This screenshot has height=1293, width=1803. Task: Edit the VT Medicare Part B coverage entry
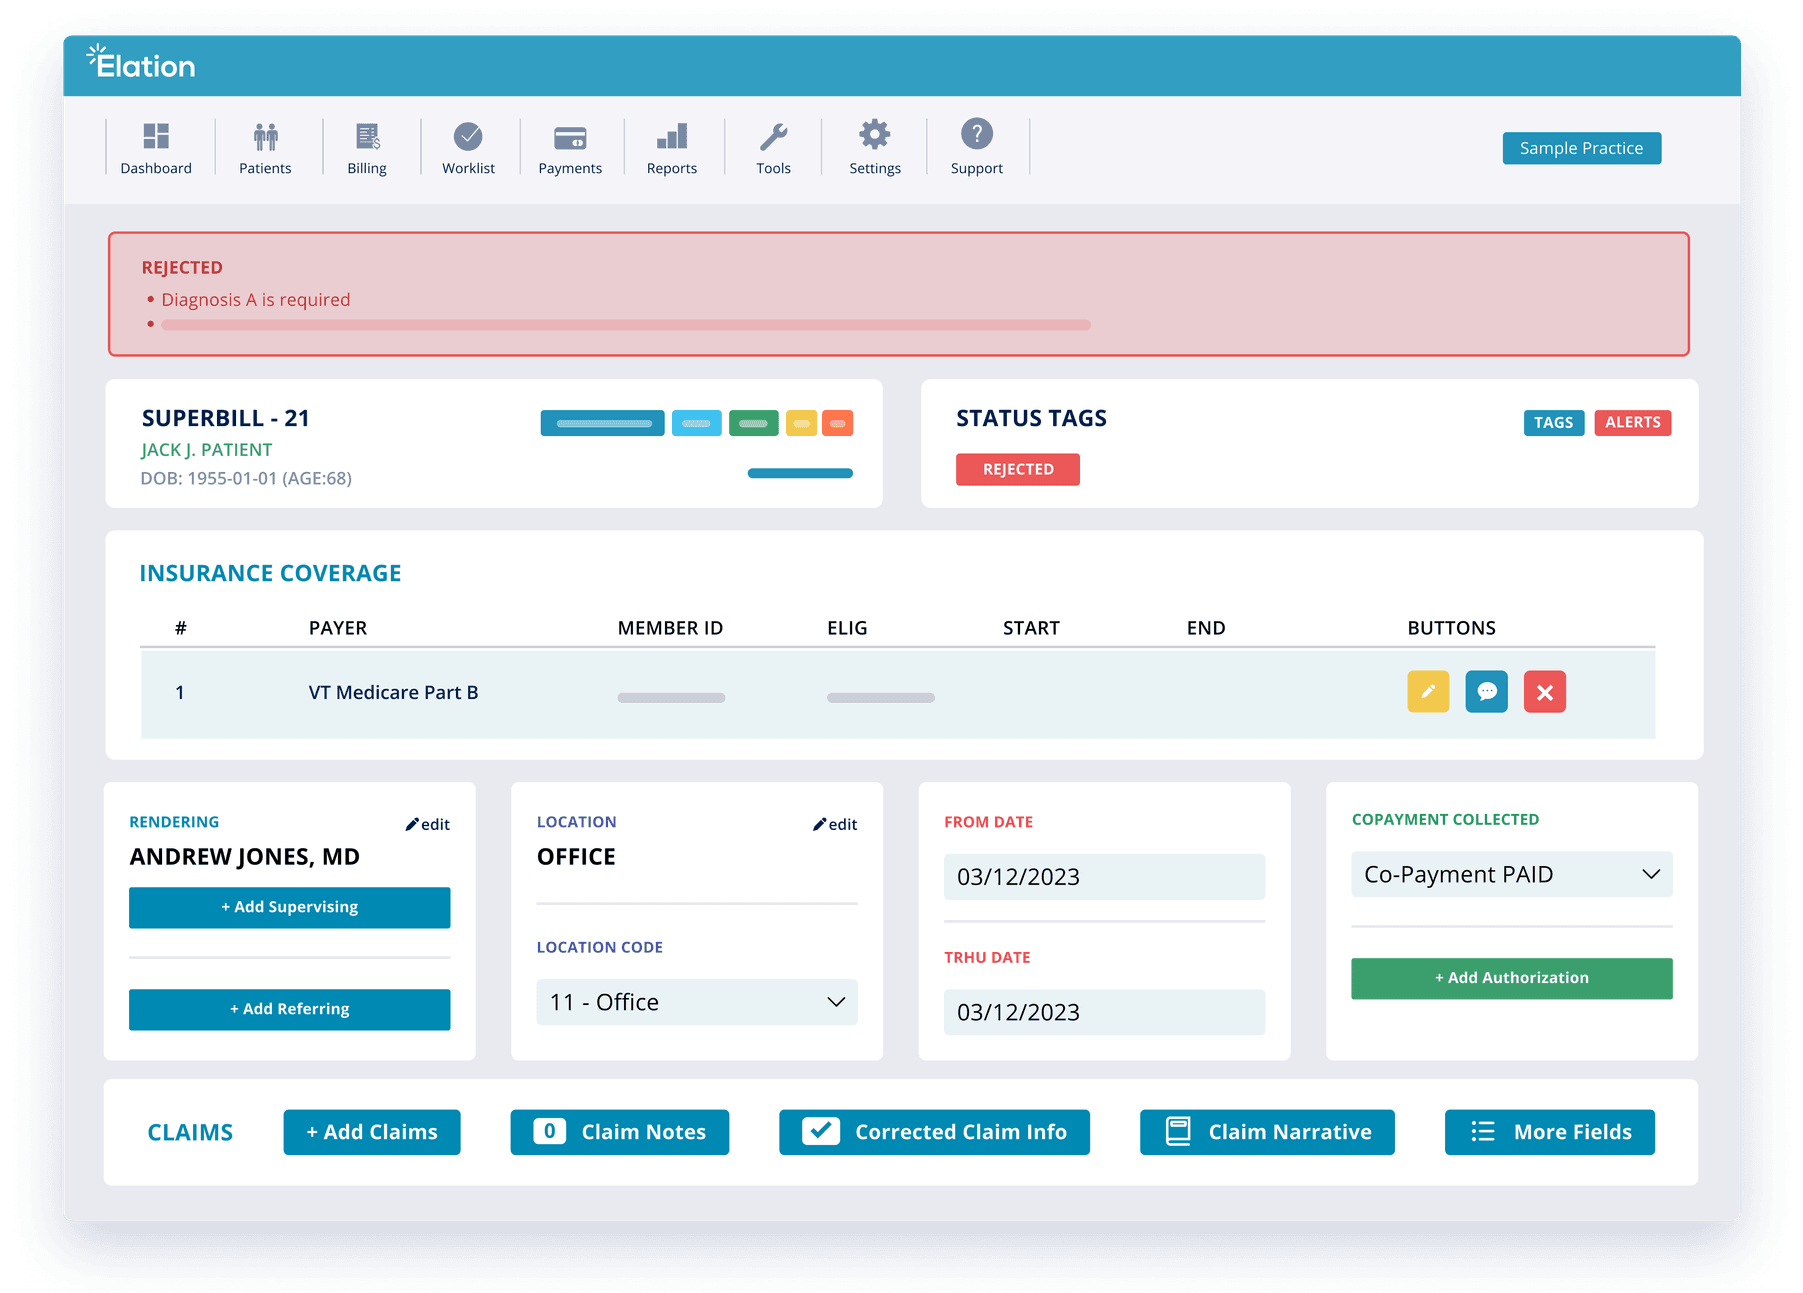pos(1428,691)
